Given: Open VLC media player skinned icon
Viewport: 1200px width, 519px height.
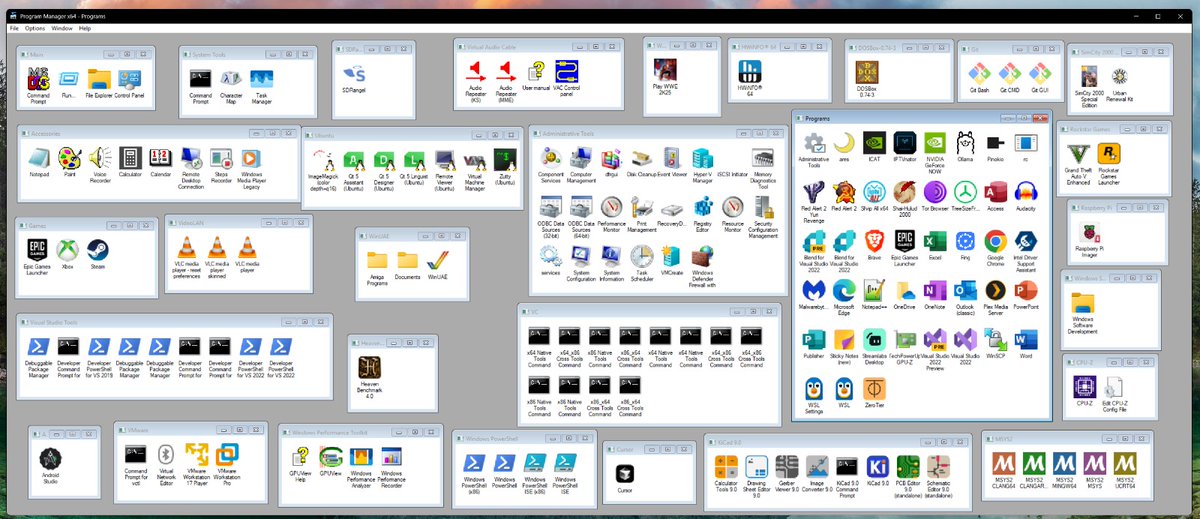Looking at the screenshot, I should tap(216, 246).
